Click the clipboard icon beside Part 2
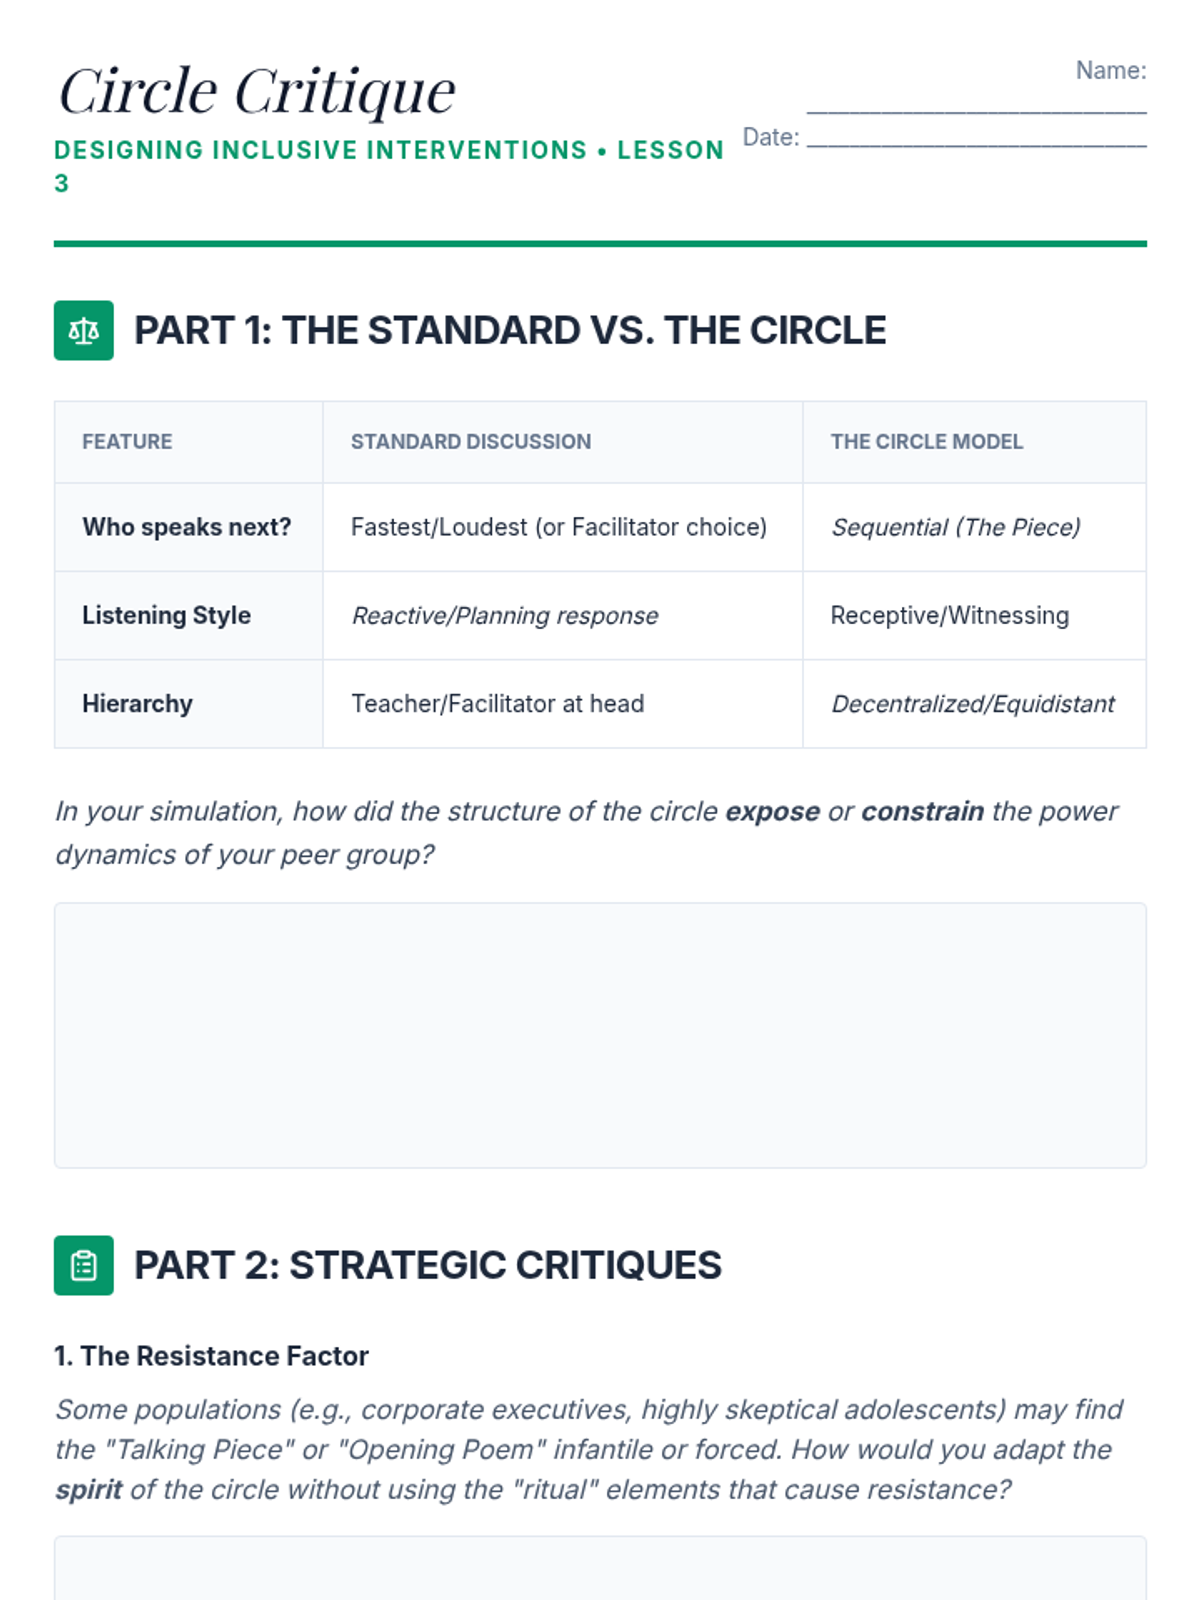 [83, 1265]
